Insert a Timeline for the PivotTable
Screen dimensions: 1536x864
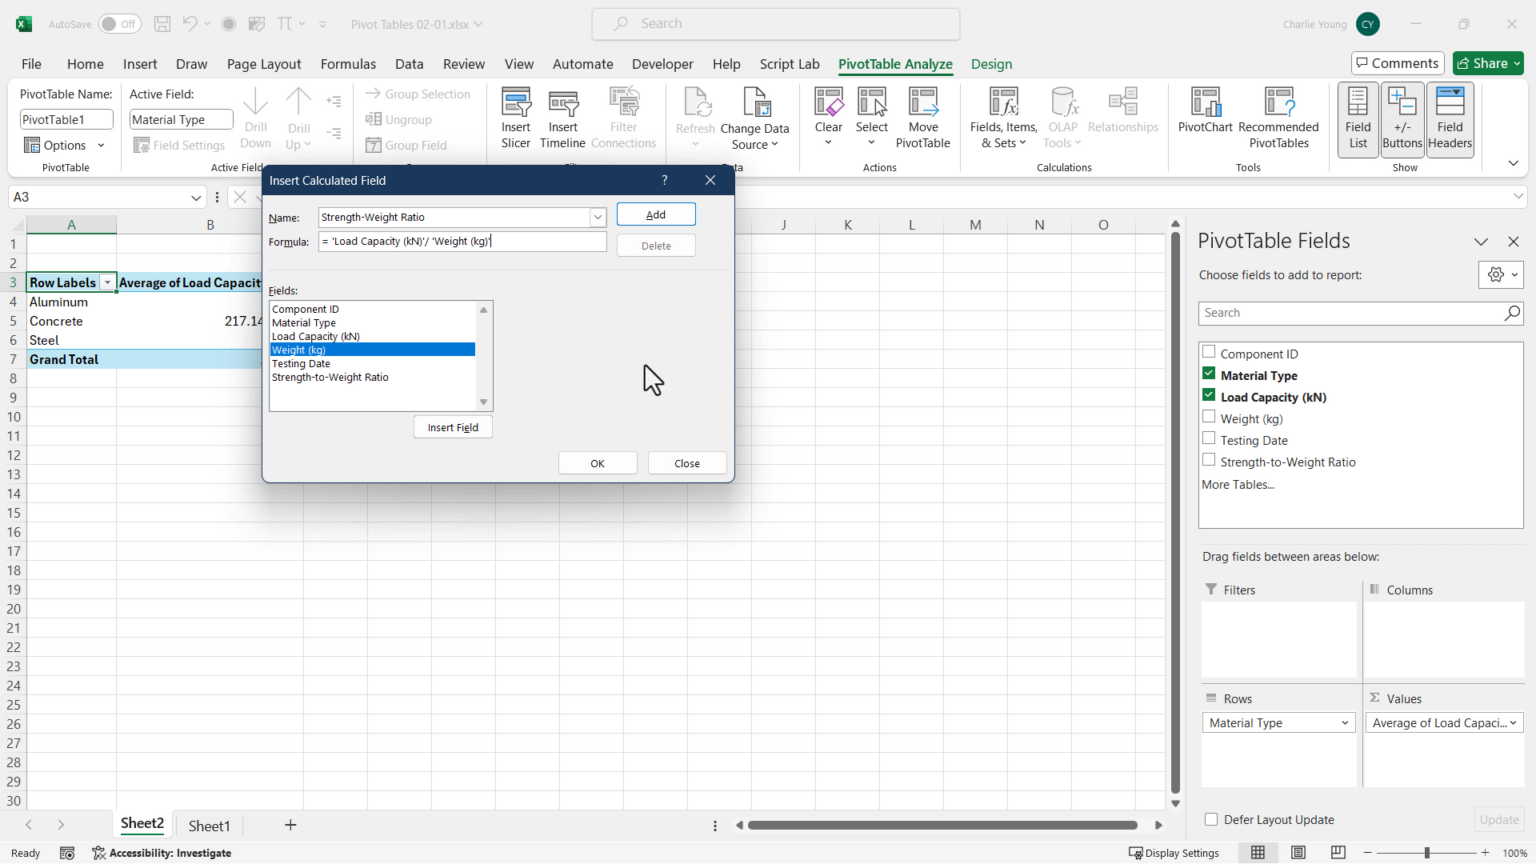click(x=562, y=115)
